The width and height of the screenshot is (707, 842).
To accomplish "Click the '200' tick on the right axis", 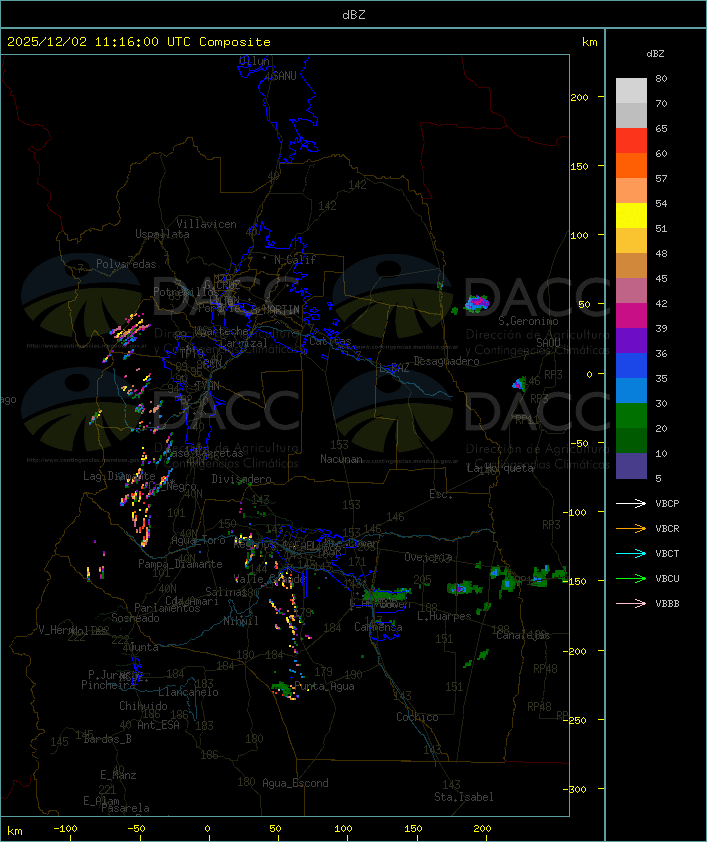I will [x=579, y=97].
